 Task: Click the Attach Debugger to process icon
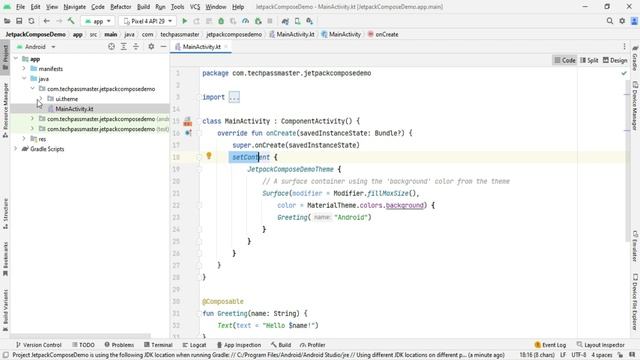point(258,21)
